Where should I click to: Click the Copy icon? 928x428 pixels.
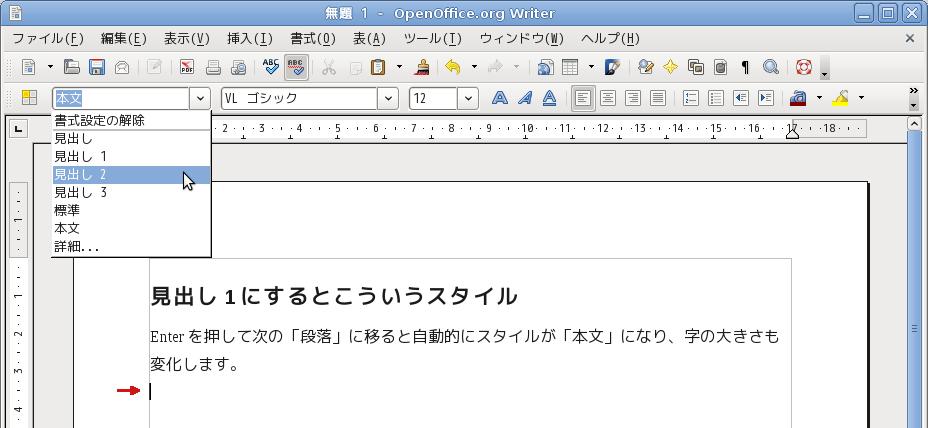(x=355, y=67)
